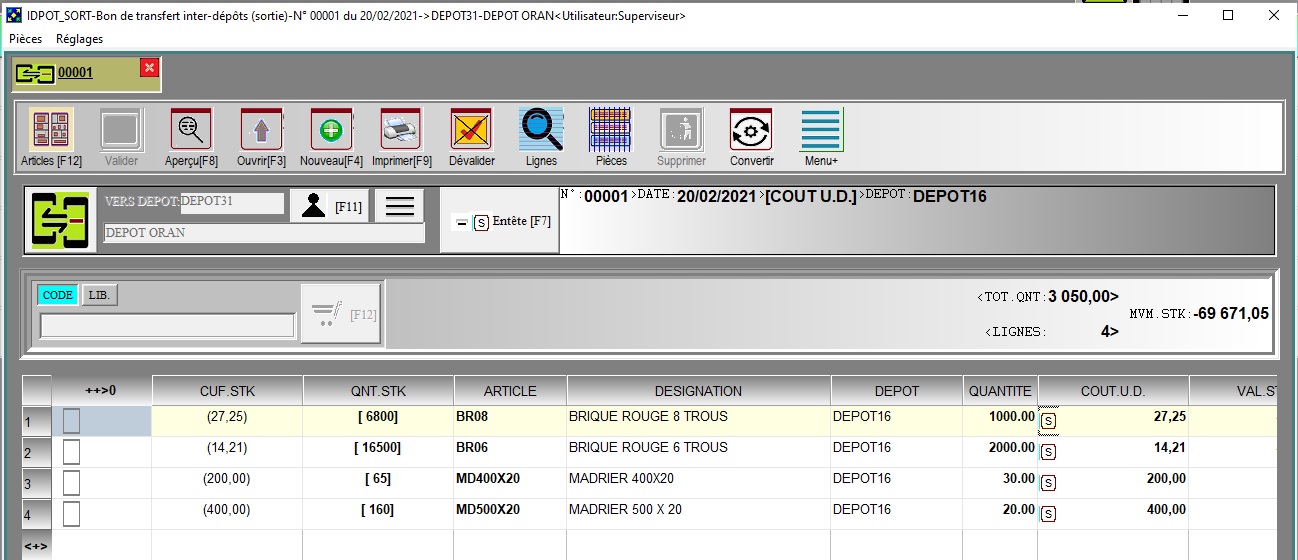Click the DEPOT ORAN name field
Image resolution: width=1298 pixels, height=560 pixels.
(264, 233)
